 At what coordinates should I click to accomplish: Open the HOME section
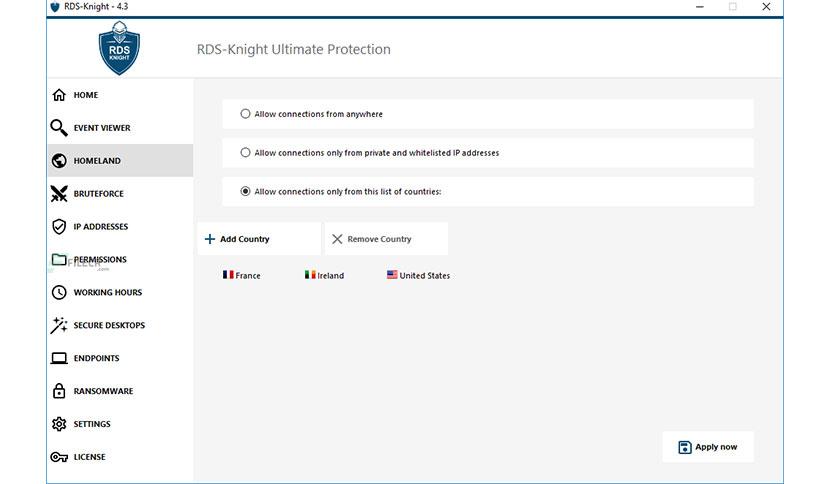120,95
